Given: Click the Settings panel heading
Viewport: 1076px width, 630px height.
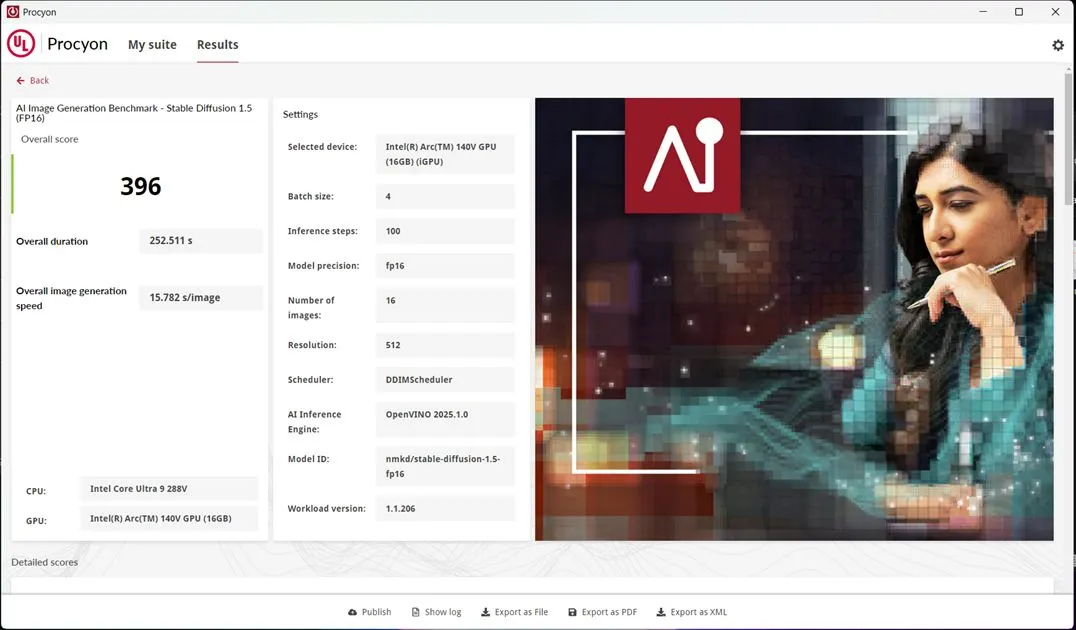Looking at the screenshot, I should click(301, 115).
